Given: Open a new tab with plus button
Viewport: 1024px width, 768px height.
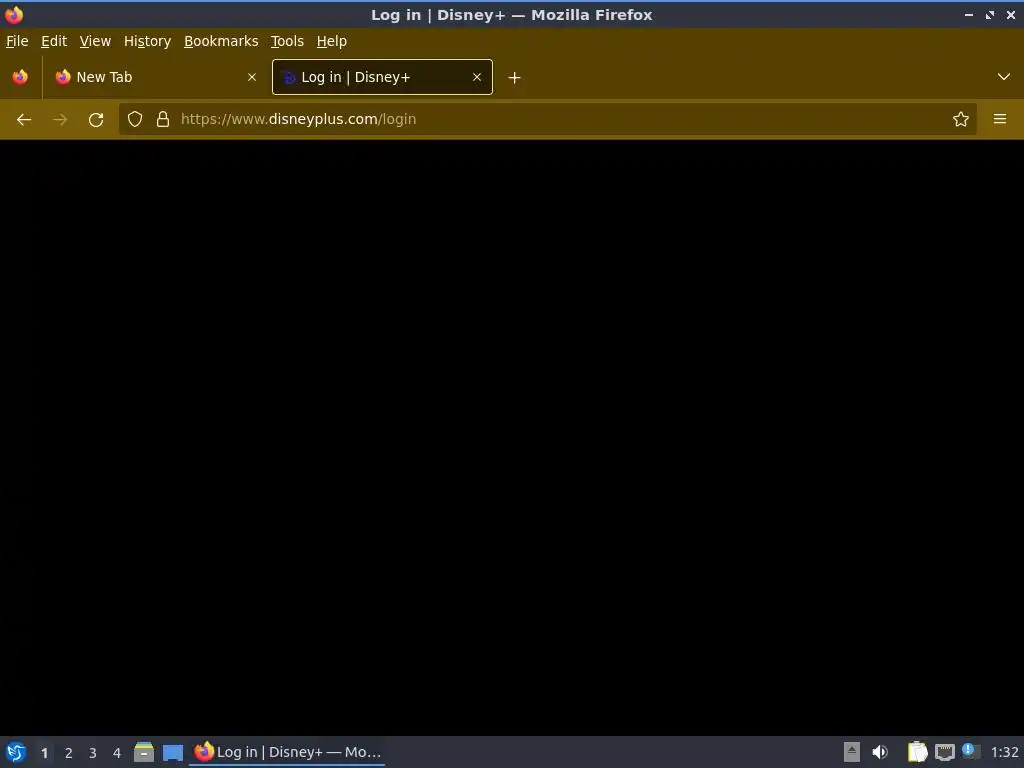Looking at the screenshot, I should [515, 78].
